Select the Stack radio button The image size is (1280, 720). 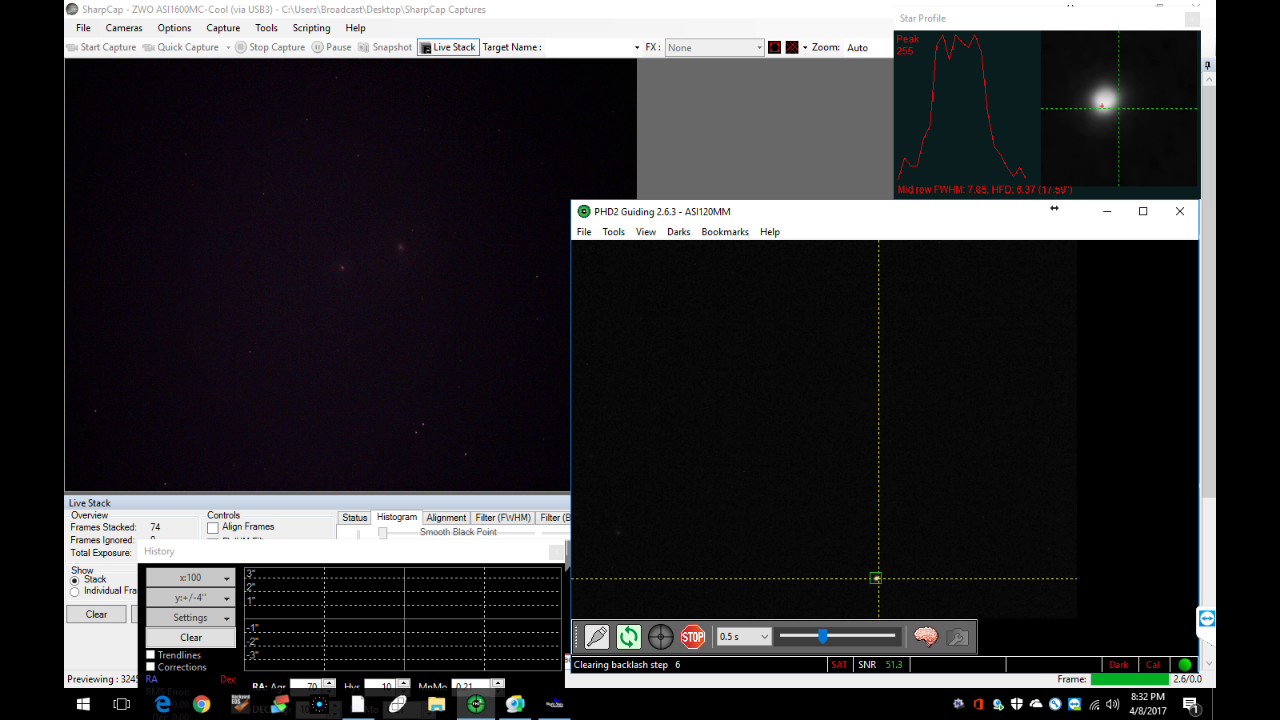[x=75, y=579]
